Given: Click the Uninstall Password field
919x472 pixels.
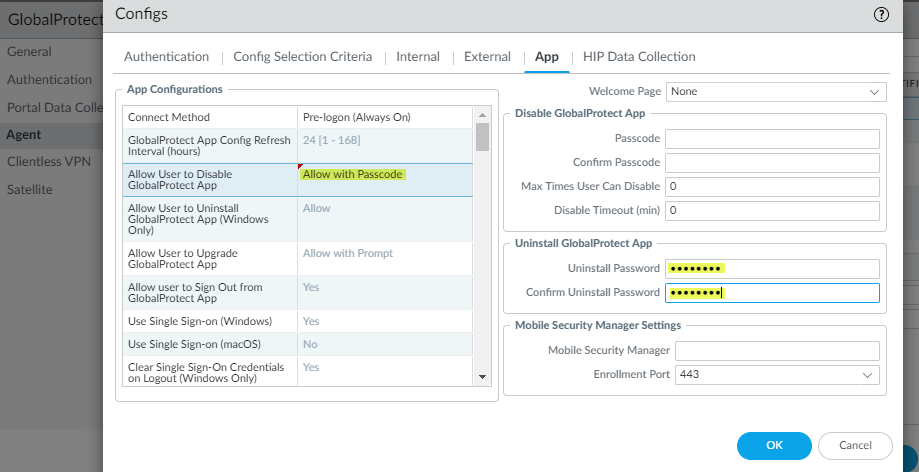Looking at the screenshot, I should (x=771, y=269).
